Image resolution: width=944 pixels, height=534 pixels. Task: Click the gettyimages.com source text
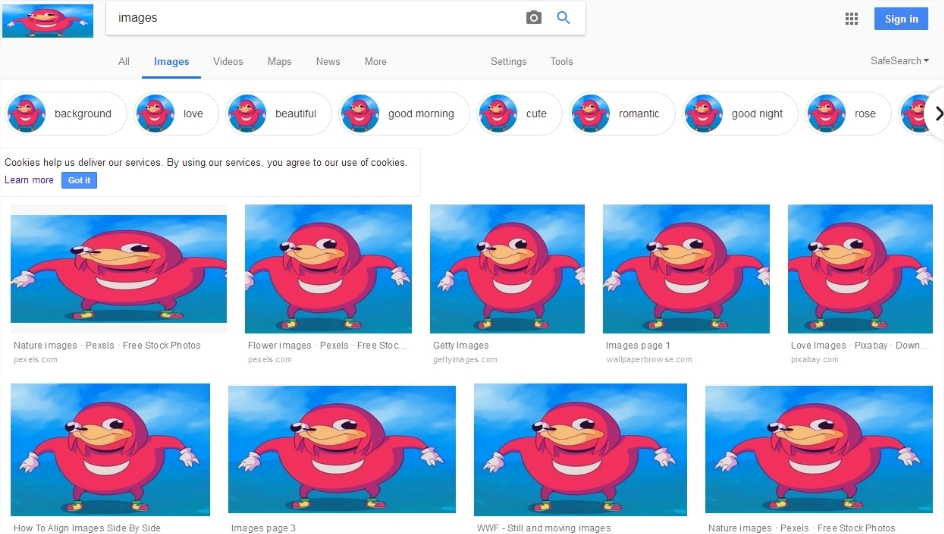coord(465,359)
